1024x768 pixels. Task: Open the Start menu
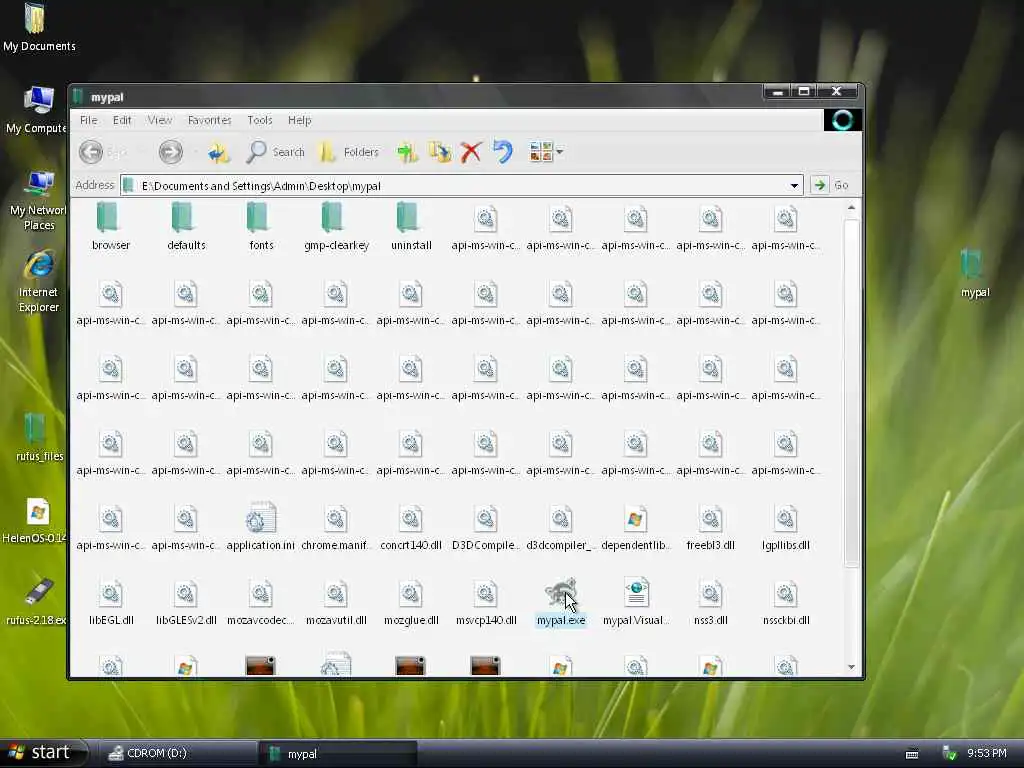(43, 752)
